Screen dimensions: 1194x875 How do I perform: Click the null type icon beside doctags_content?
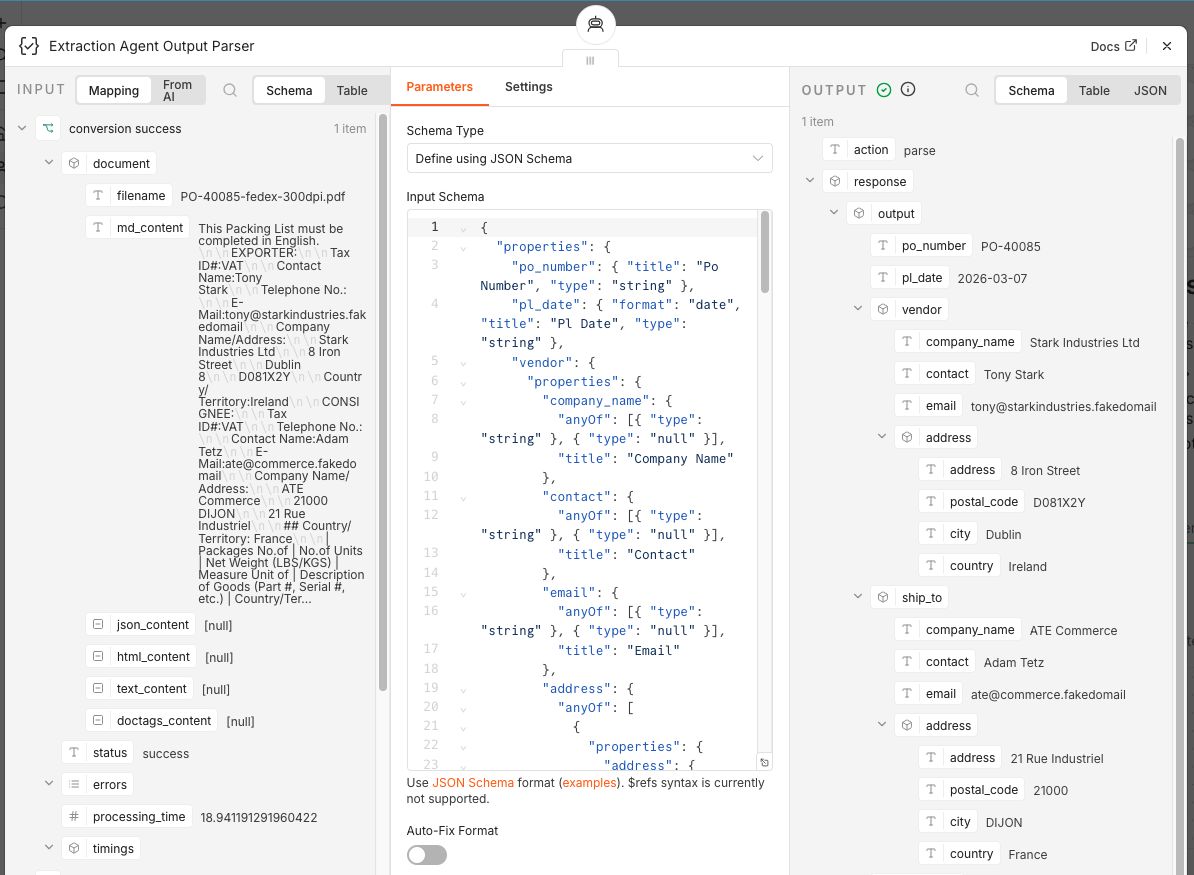(x=97, y=720)
